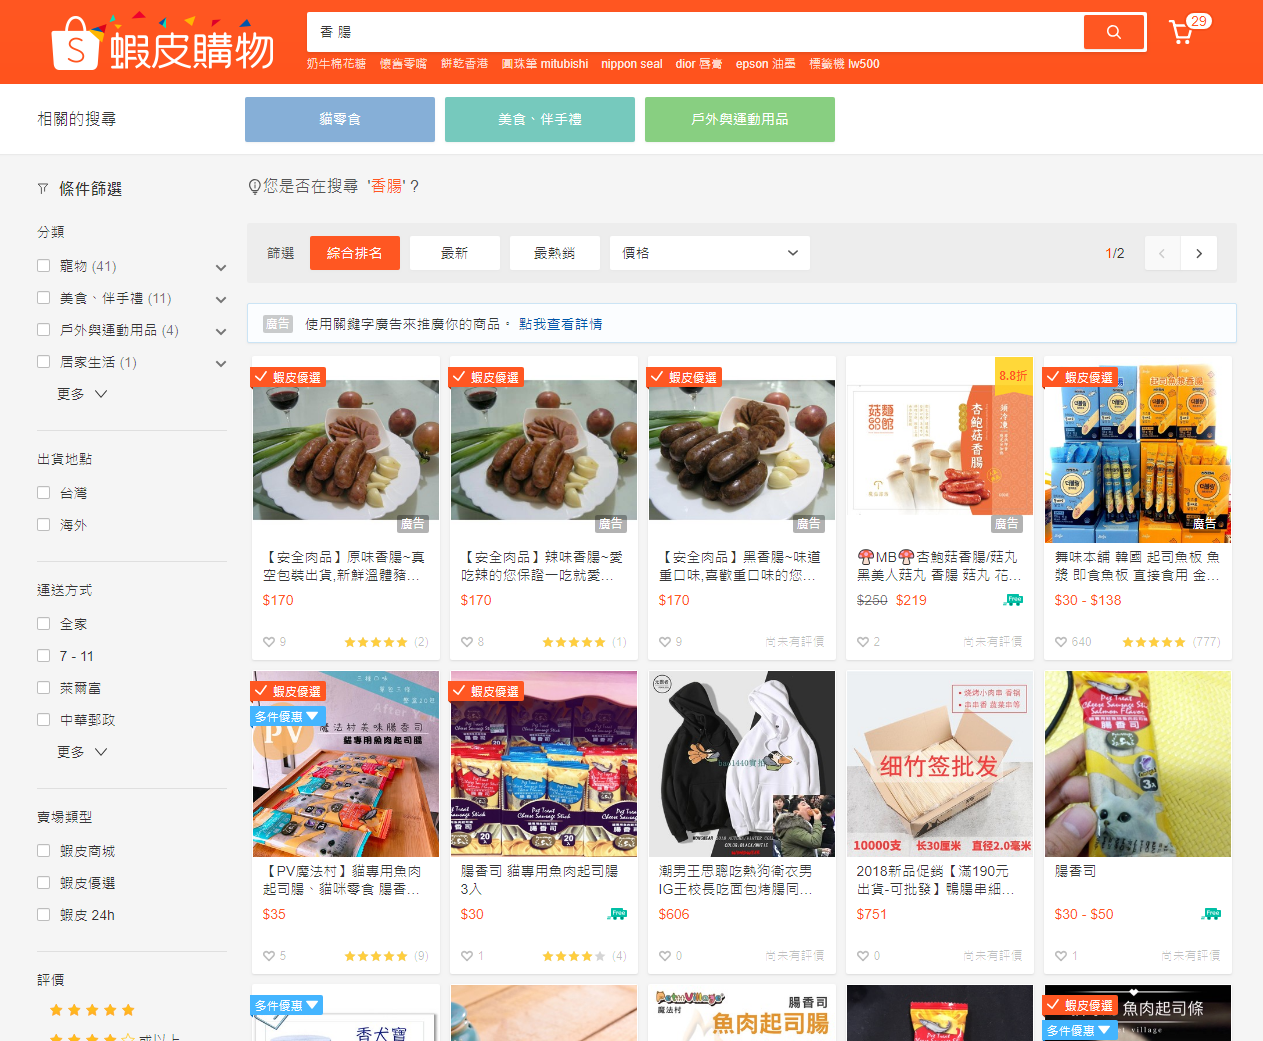
Task: Click heart icon on PV魔法村 $35 product
Action: tap(268, 956)
